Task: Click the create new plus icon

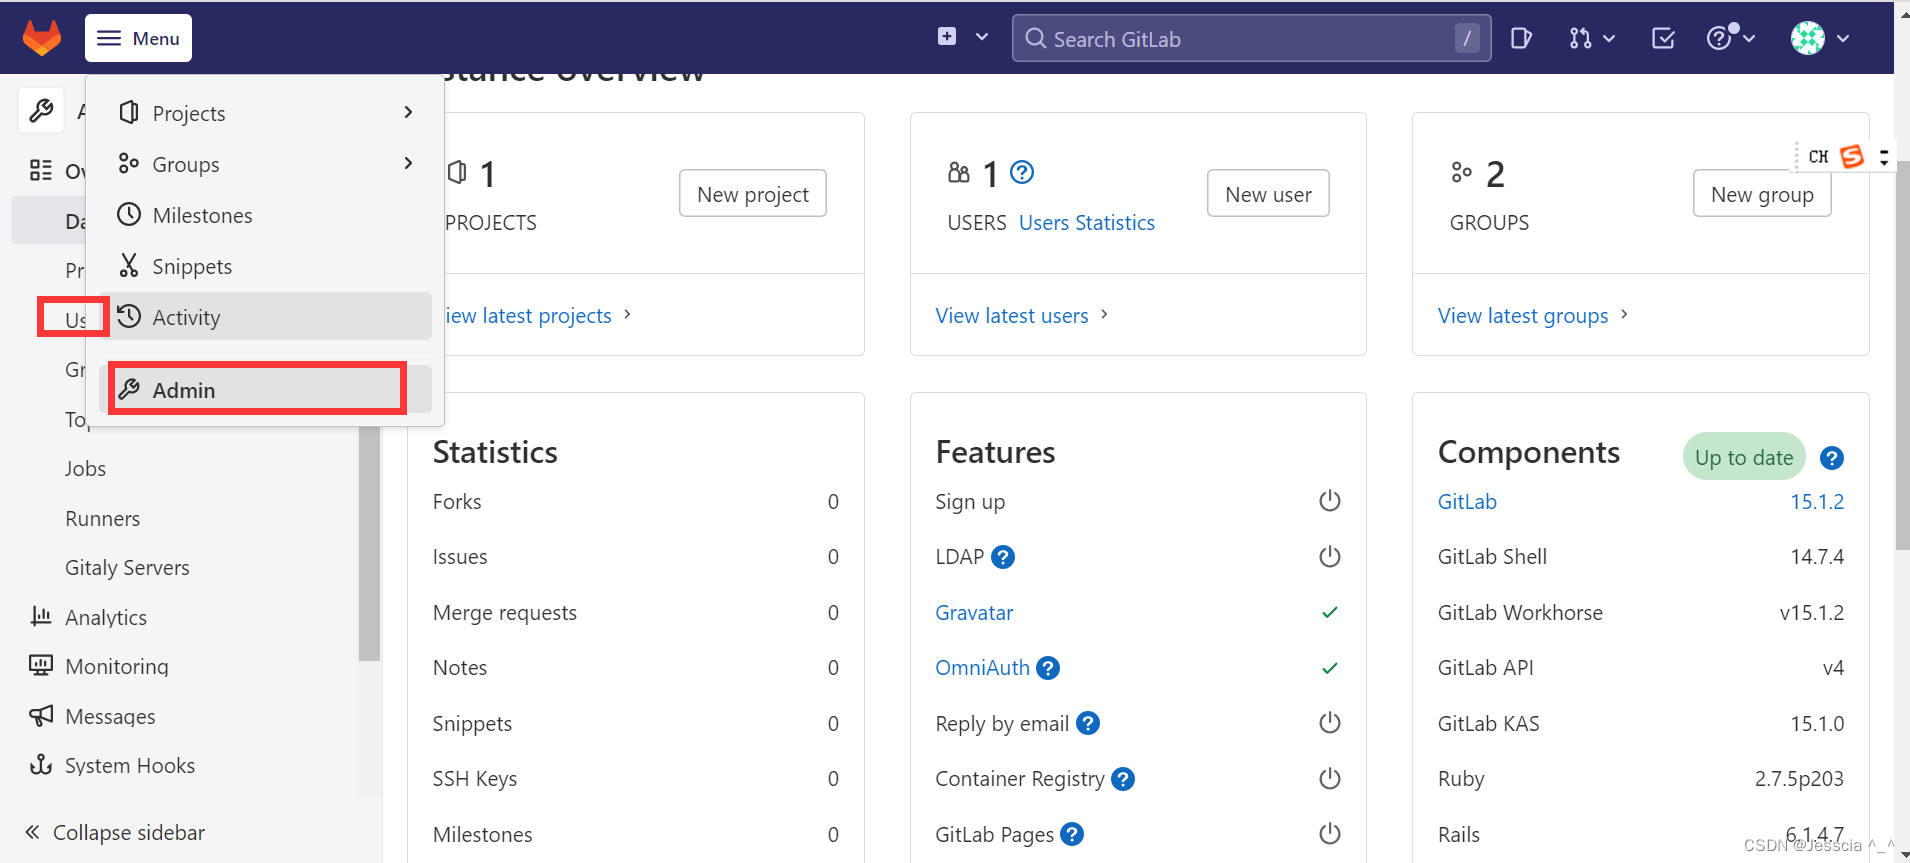Action: point(947,37)
